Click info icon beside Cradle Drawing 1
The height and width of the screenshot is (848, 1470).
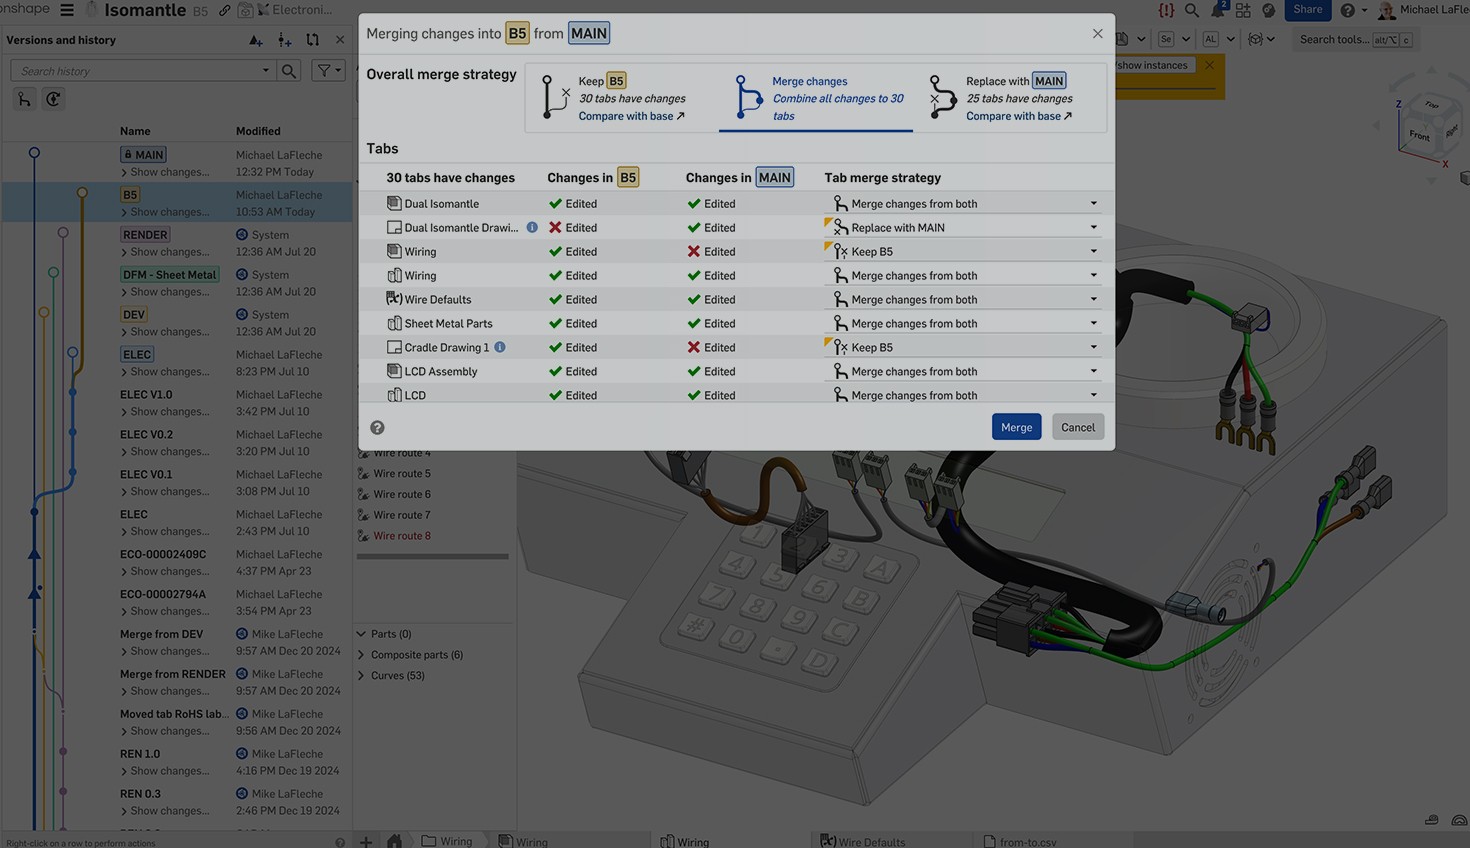[500, 347]
